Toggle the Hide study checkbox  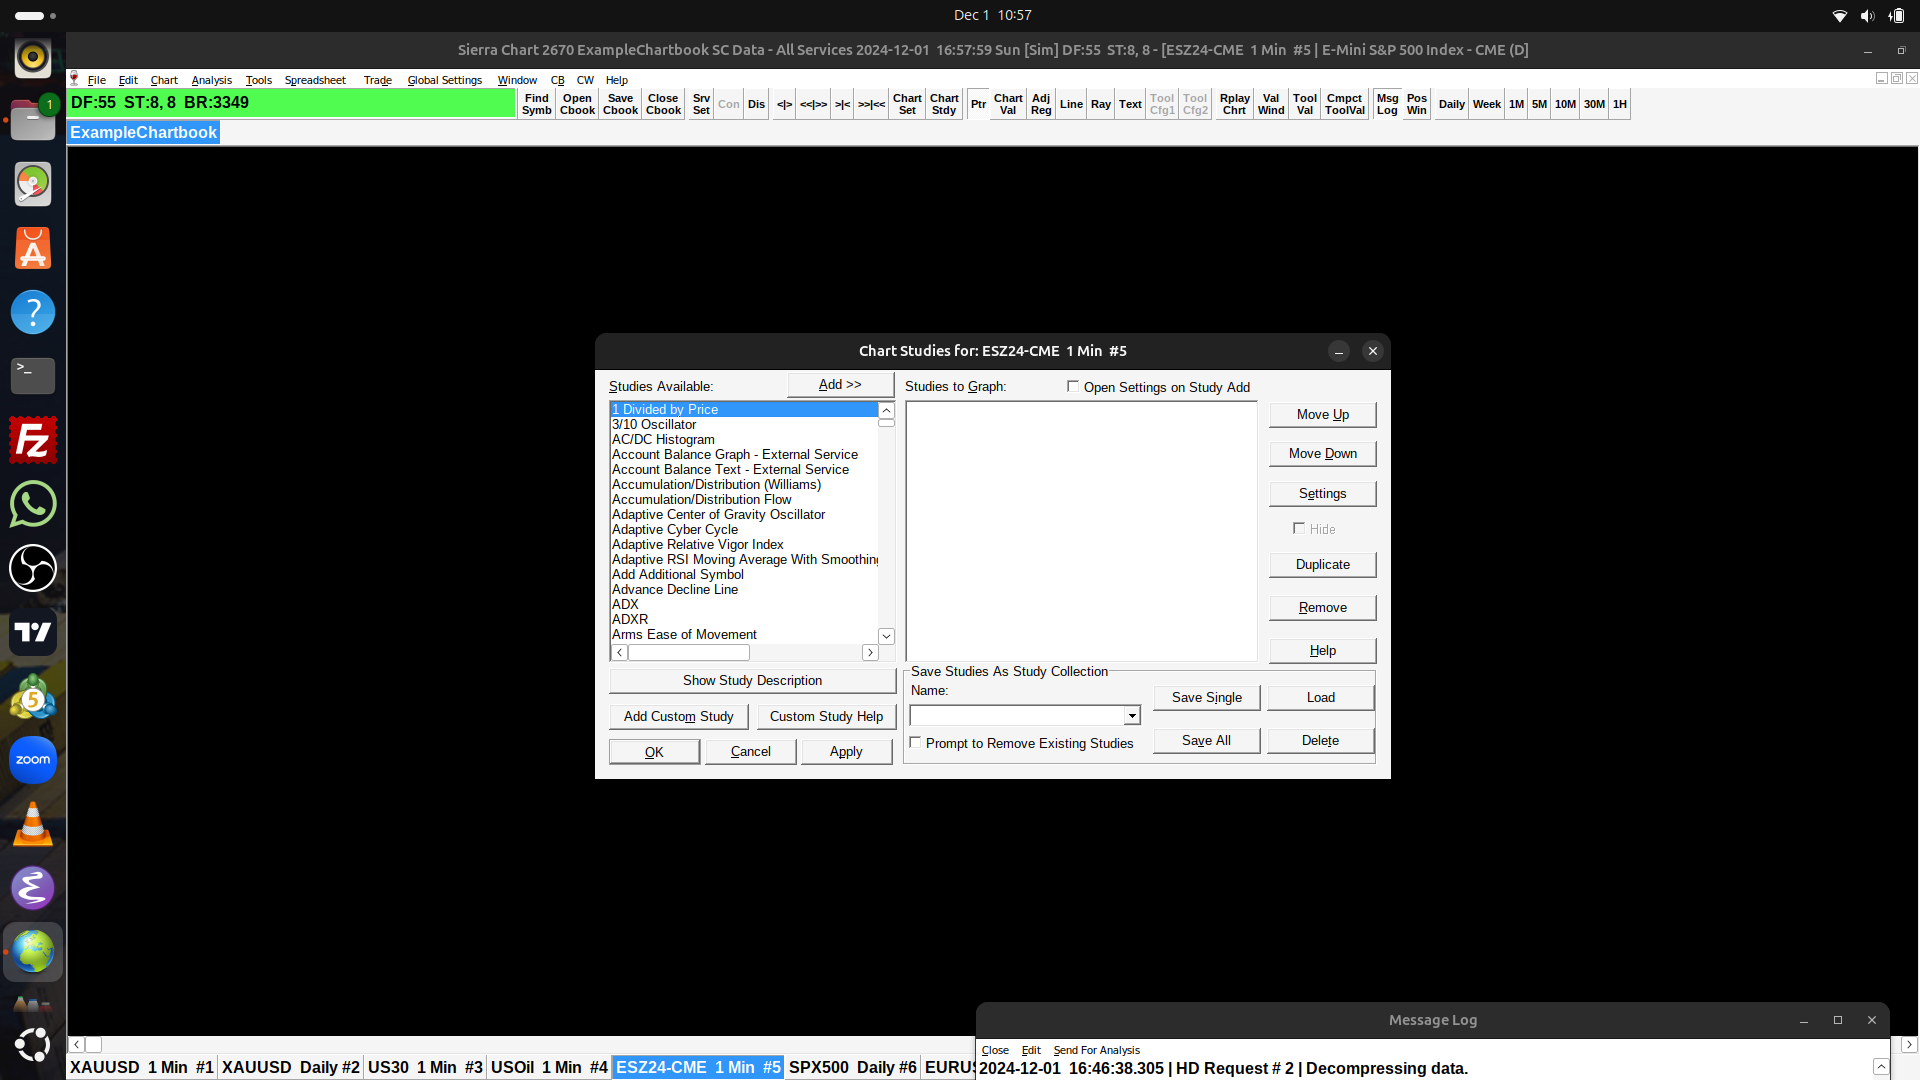(x=1299, y=529)
